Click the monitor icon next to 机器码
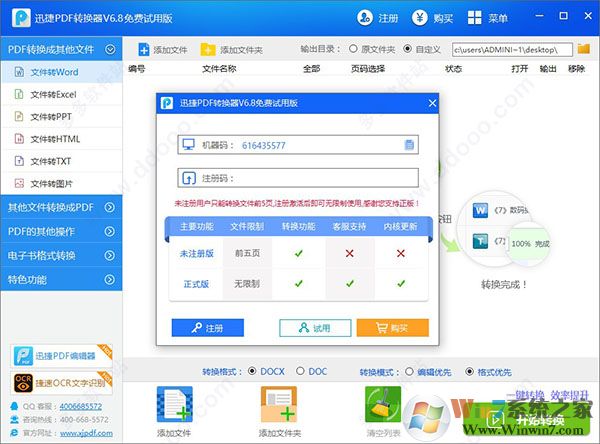The width and height of the screenshot is (600, 444). [x=189, y=145]
